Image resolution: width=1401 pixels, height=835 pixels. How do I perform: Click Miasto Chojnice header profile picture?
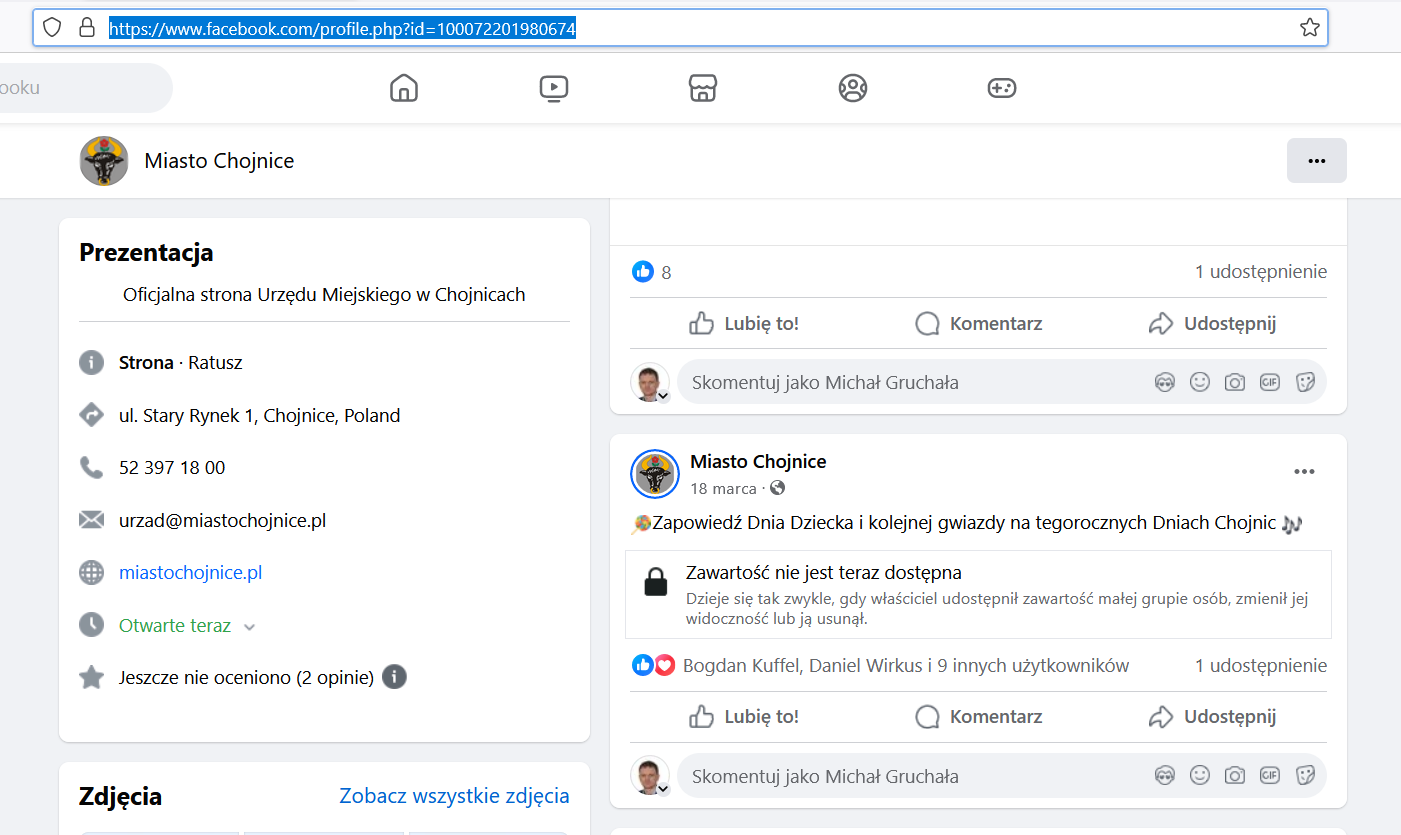click(x=104, y=161)
